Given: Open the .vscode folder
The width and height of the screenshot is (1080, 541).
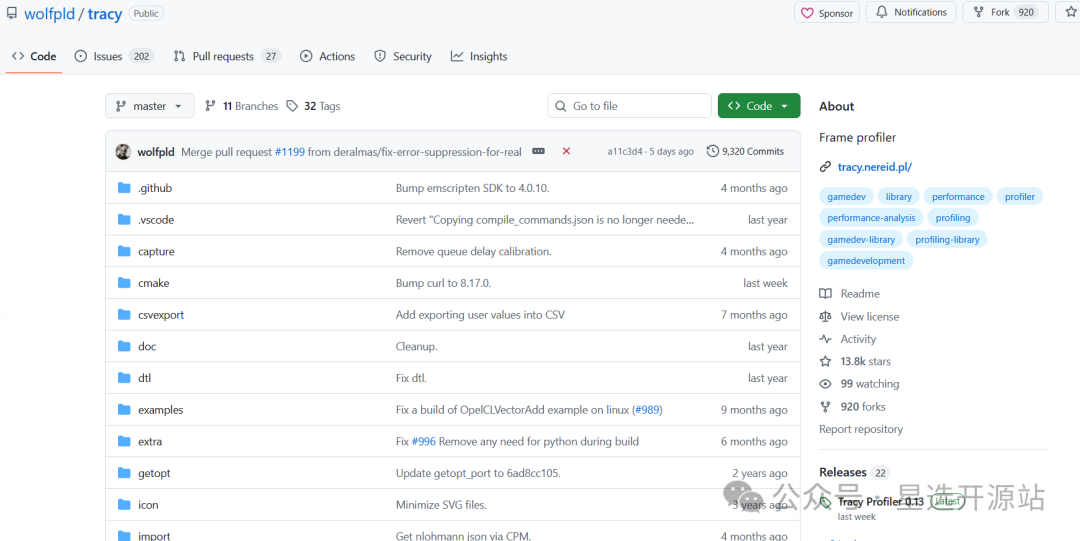Looking at the screenshot, I should pyautogui.click(x=156, y=220).
